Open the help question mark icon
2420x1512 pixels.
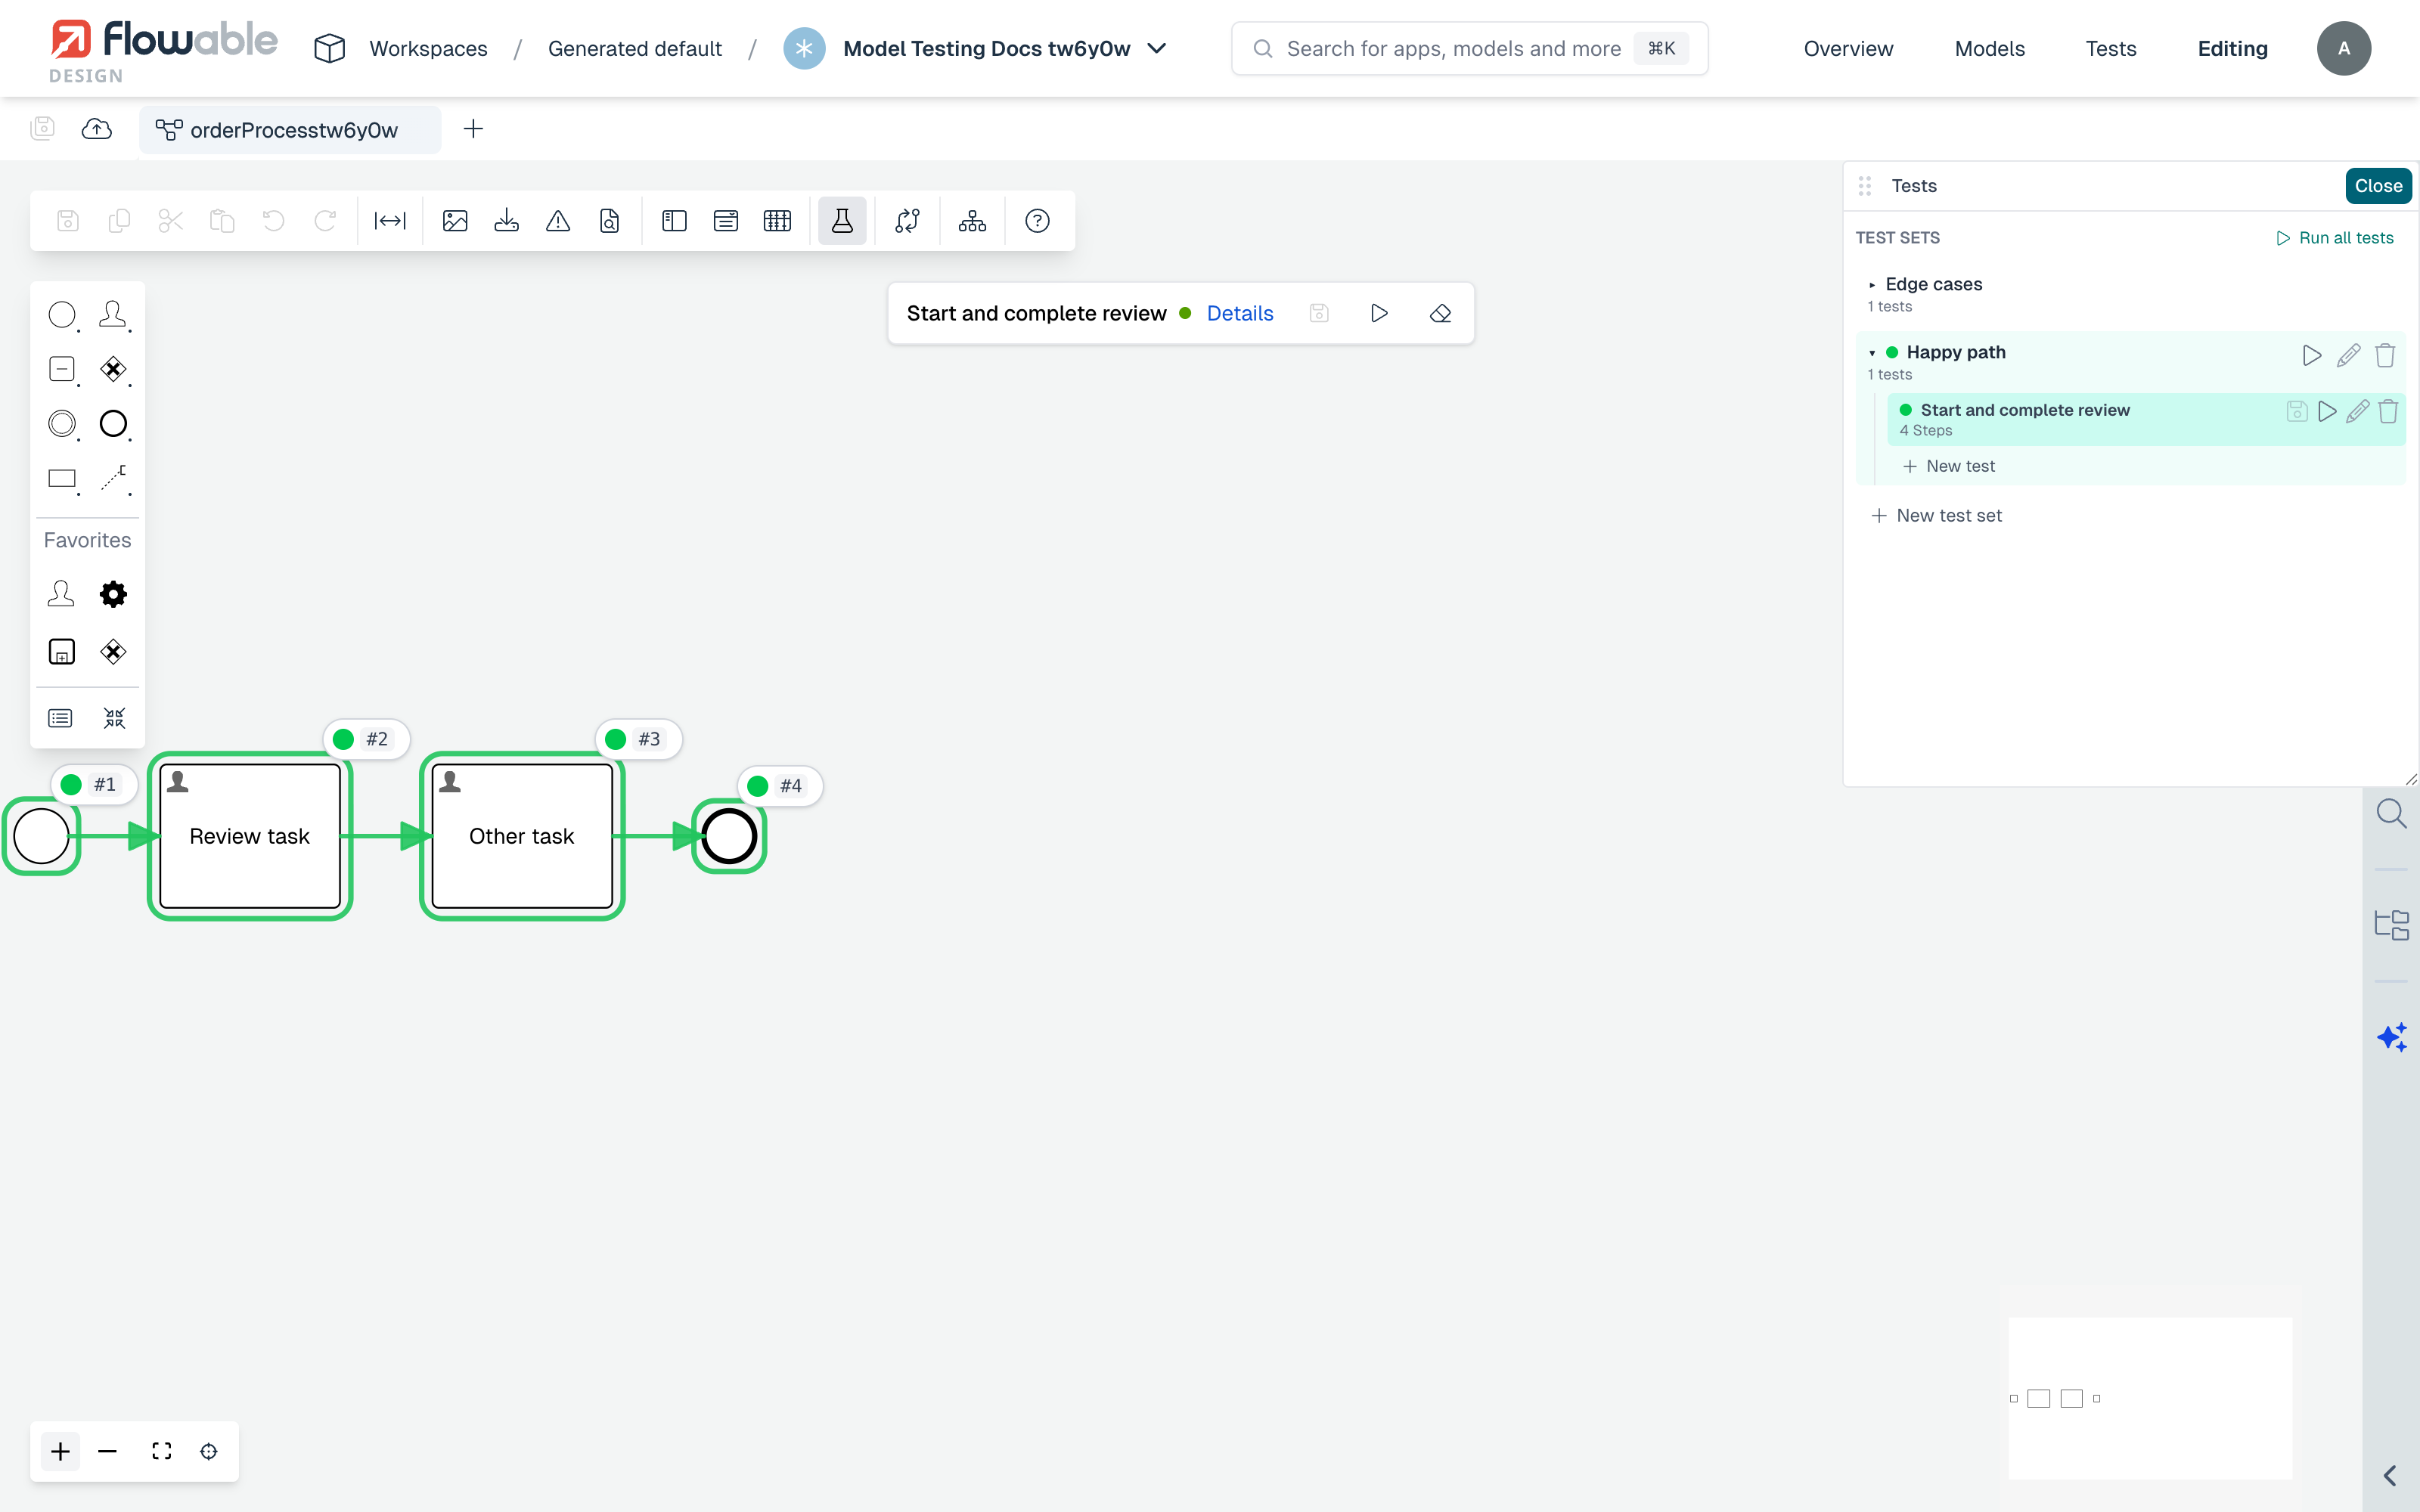[1037, 221]
